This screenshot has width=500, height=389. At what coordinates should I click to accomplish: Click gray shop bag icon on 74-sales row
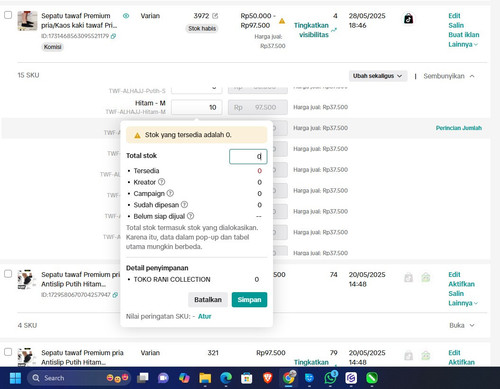coord(408,277)
